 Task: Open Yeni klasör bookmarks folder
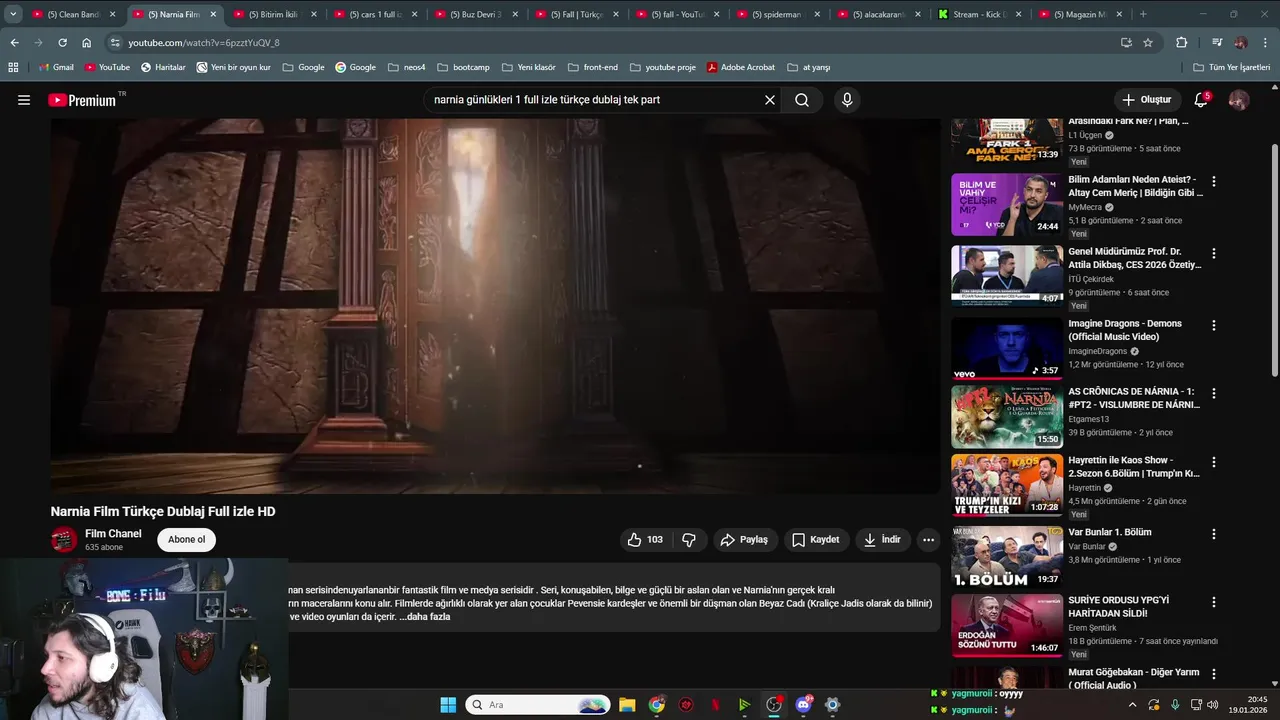(527, 67)
